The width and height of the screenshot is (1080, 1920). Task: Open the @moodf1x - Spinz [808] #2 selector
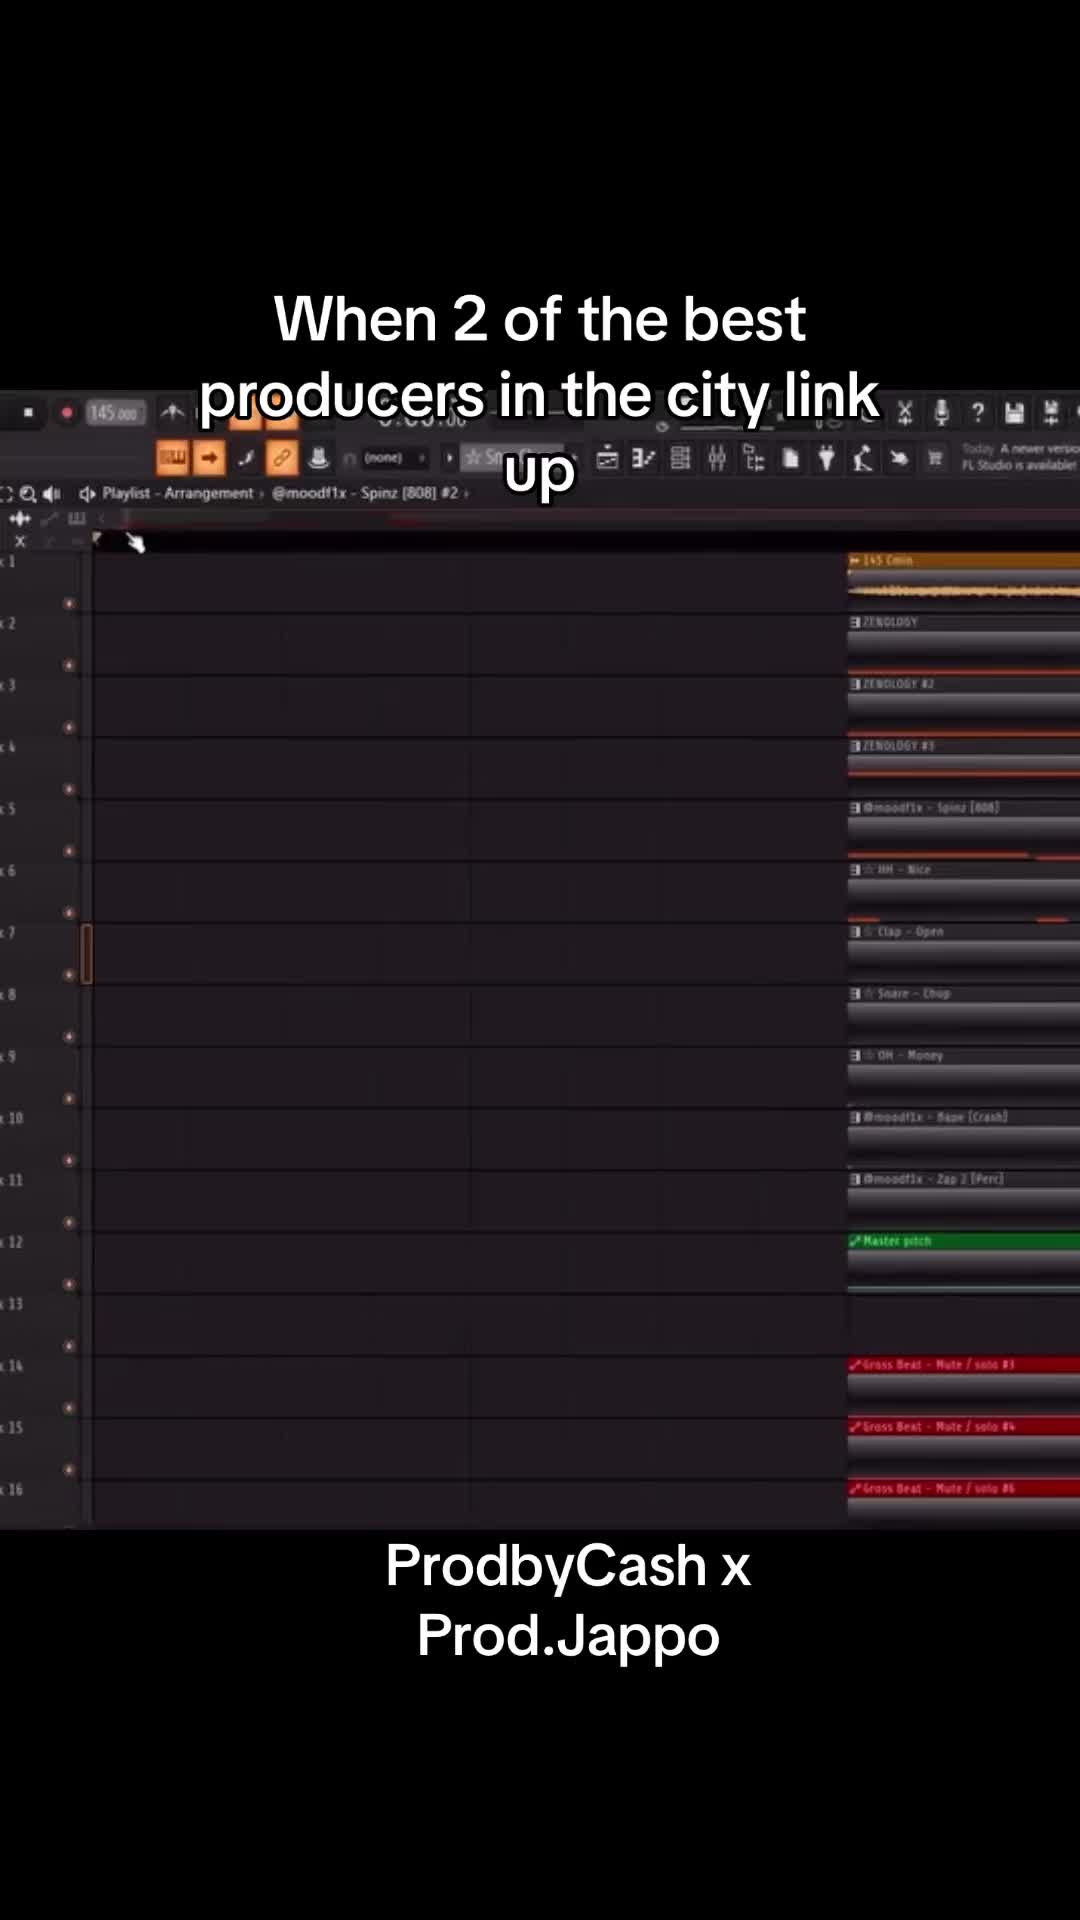[365, 493]
